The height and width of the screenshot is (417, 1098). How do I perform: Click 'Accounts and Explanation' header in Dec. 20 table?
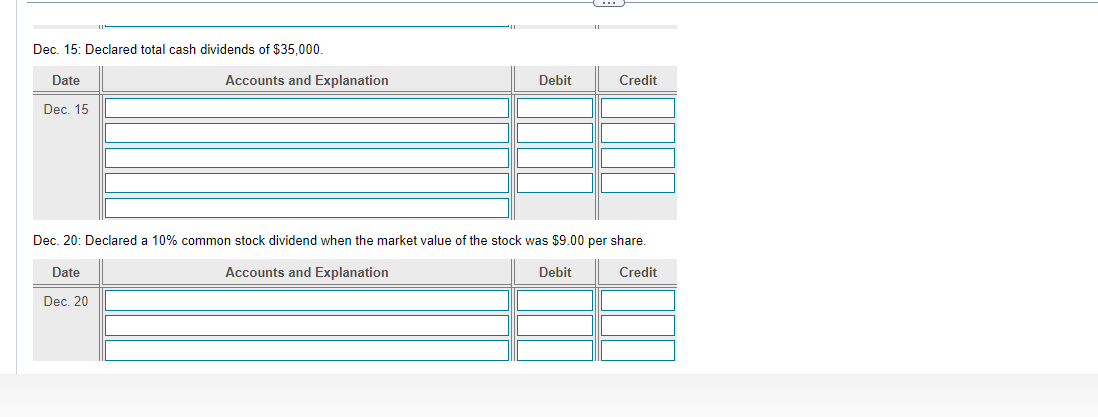pyautogui.click(x=307, y=273)
